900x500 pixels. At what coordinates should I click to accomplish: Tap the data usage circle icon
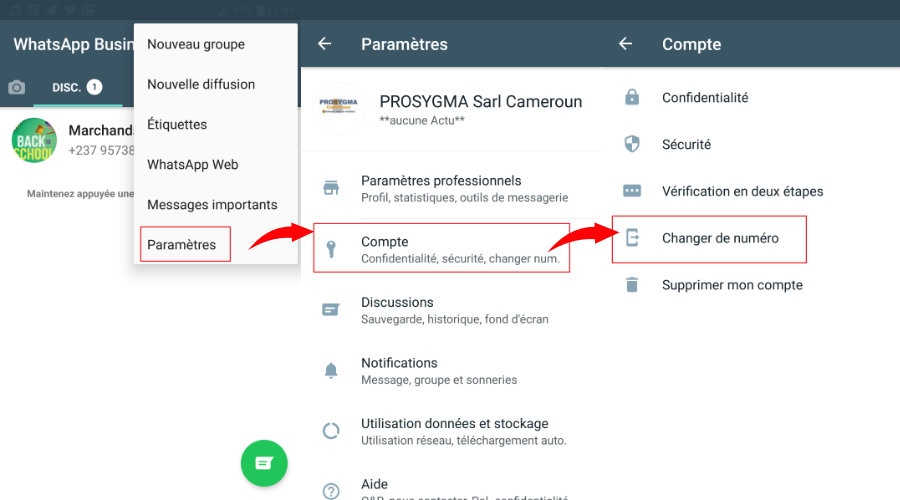click(331, 431)
